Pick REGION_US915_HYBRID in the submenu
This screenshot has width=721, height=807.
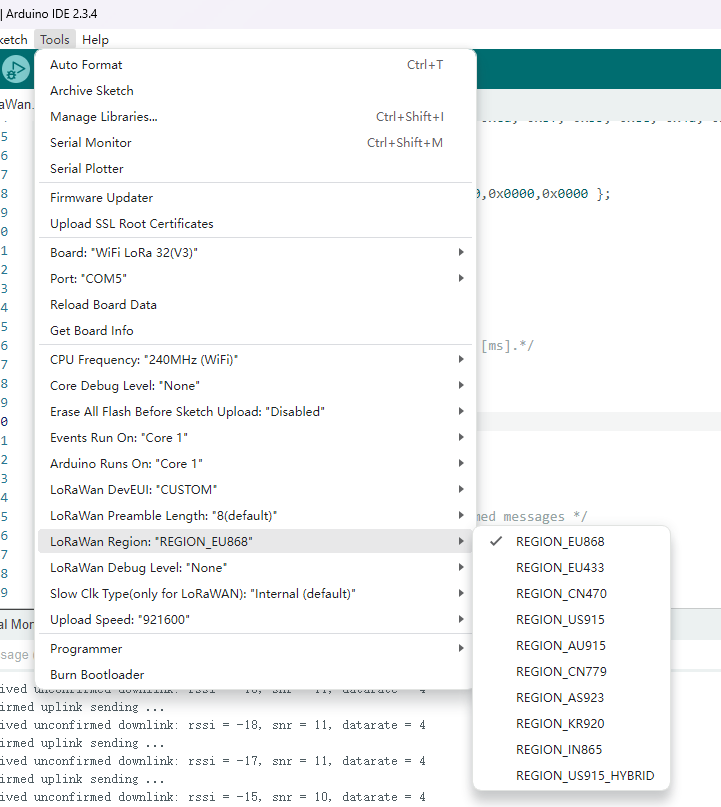[x=584, y=776]
